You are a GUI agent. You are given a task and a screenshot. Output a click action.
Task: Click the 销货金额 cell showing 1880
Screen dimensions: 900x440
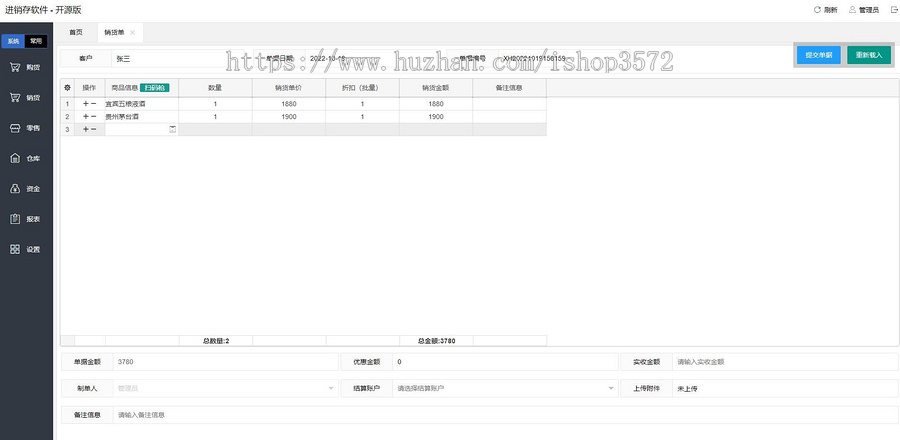pyautogui.click(x=436, y=104)
